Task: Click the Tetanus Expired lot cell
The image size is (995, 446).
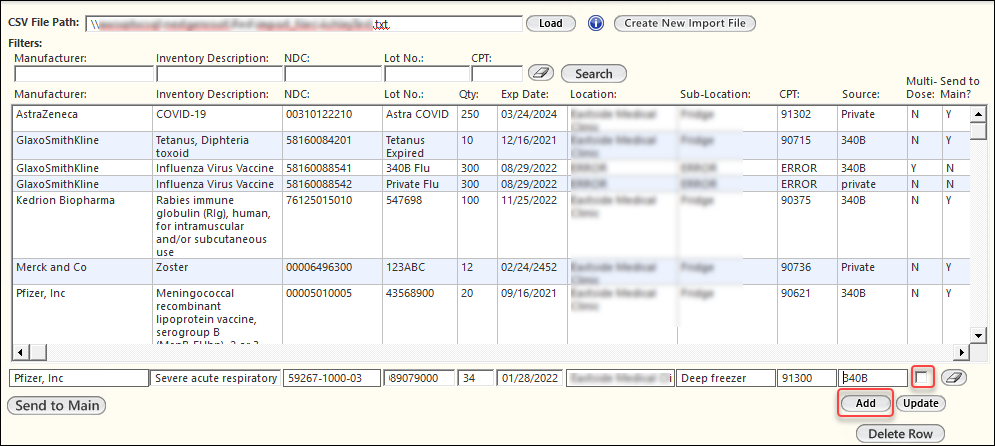Action: point(419,146)
